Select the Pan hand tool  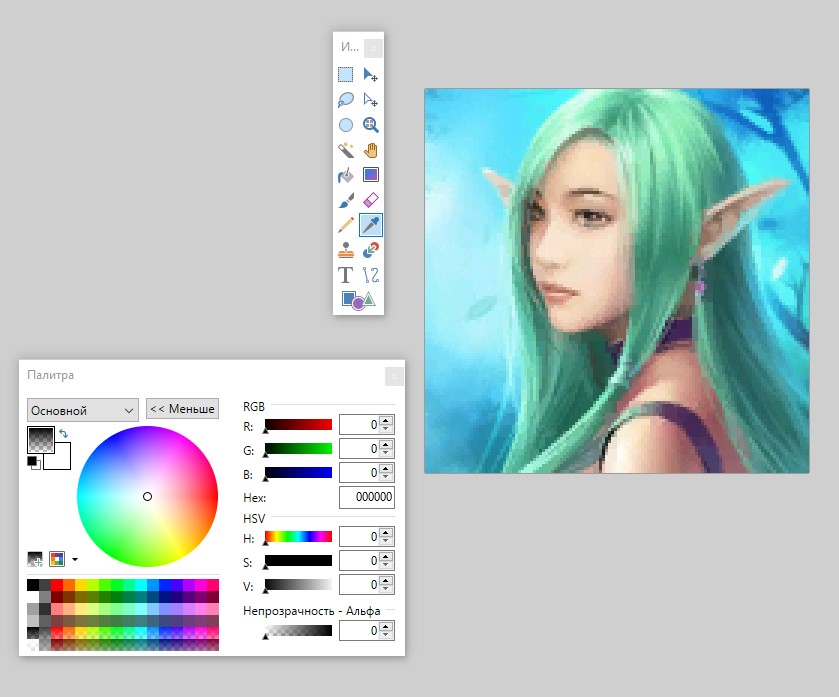click(370, 150)
